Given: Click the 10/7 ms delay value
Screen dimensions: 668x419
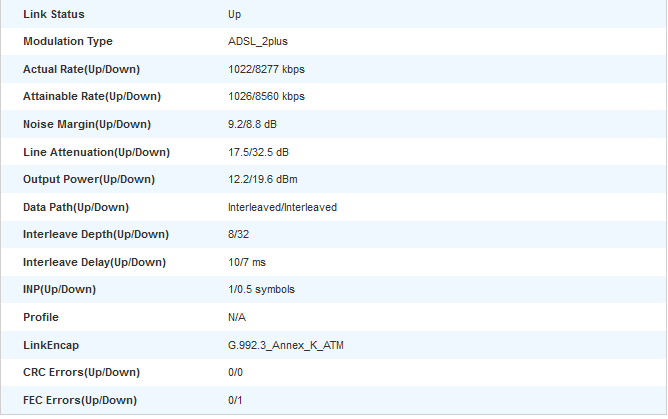Looking at the screenshot, I should pyautogui.click(x=247, y=262).
